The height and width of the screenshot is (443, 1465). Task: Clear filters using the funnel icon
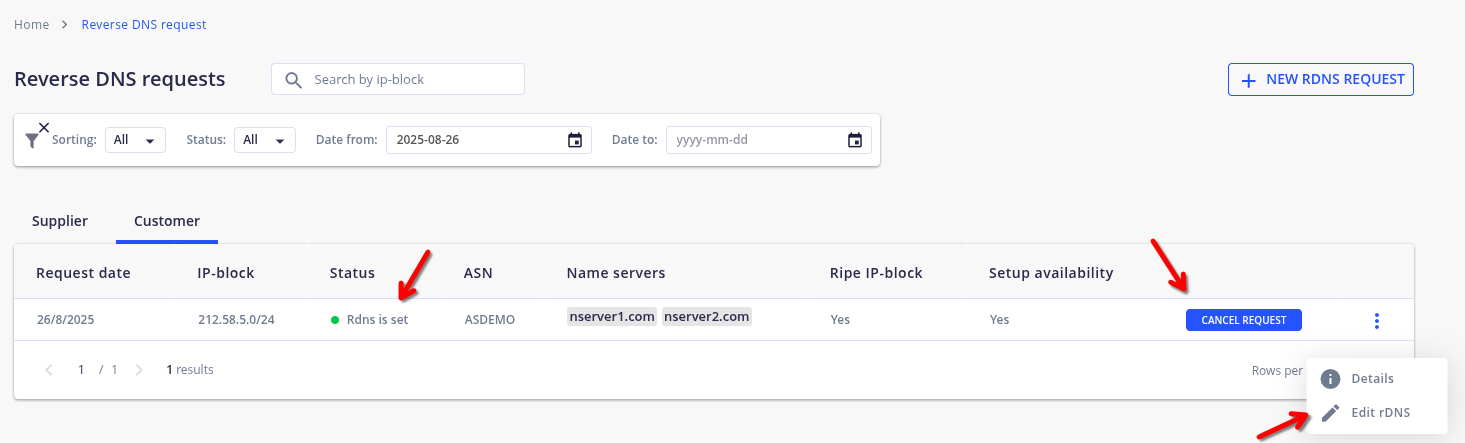click(x=36, y=136)
